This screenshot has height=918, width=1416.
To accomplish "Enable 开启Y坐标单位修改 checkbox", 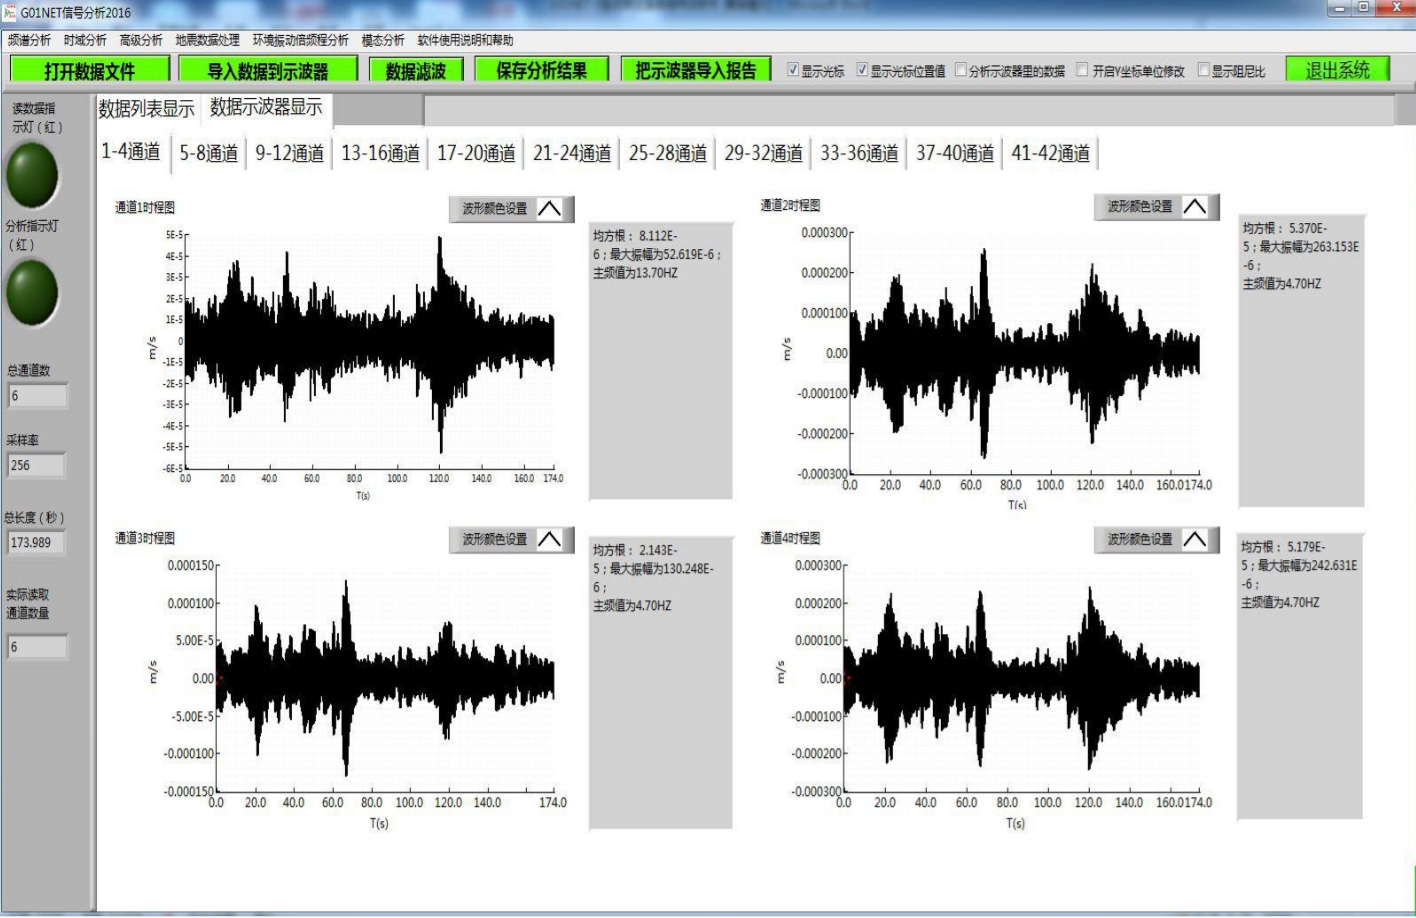I will (x=1082, y=70).
